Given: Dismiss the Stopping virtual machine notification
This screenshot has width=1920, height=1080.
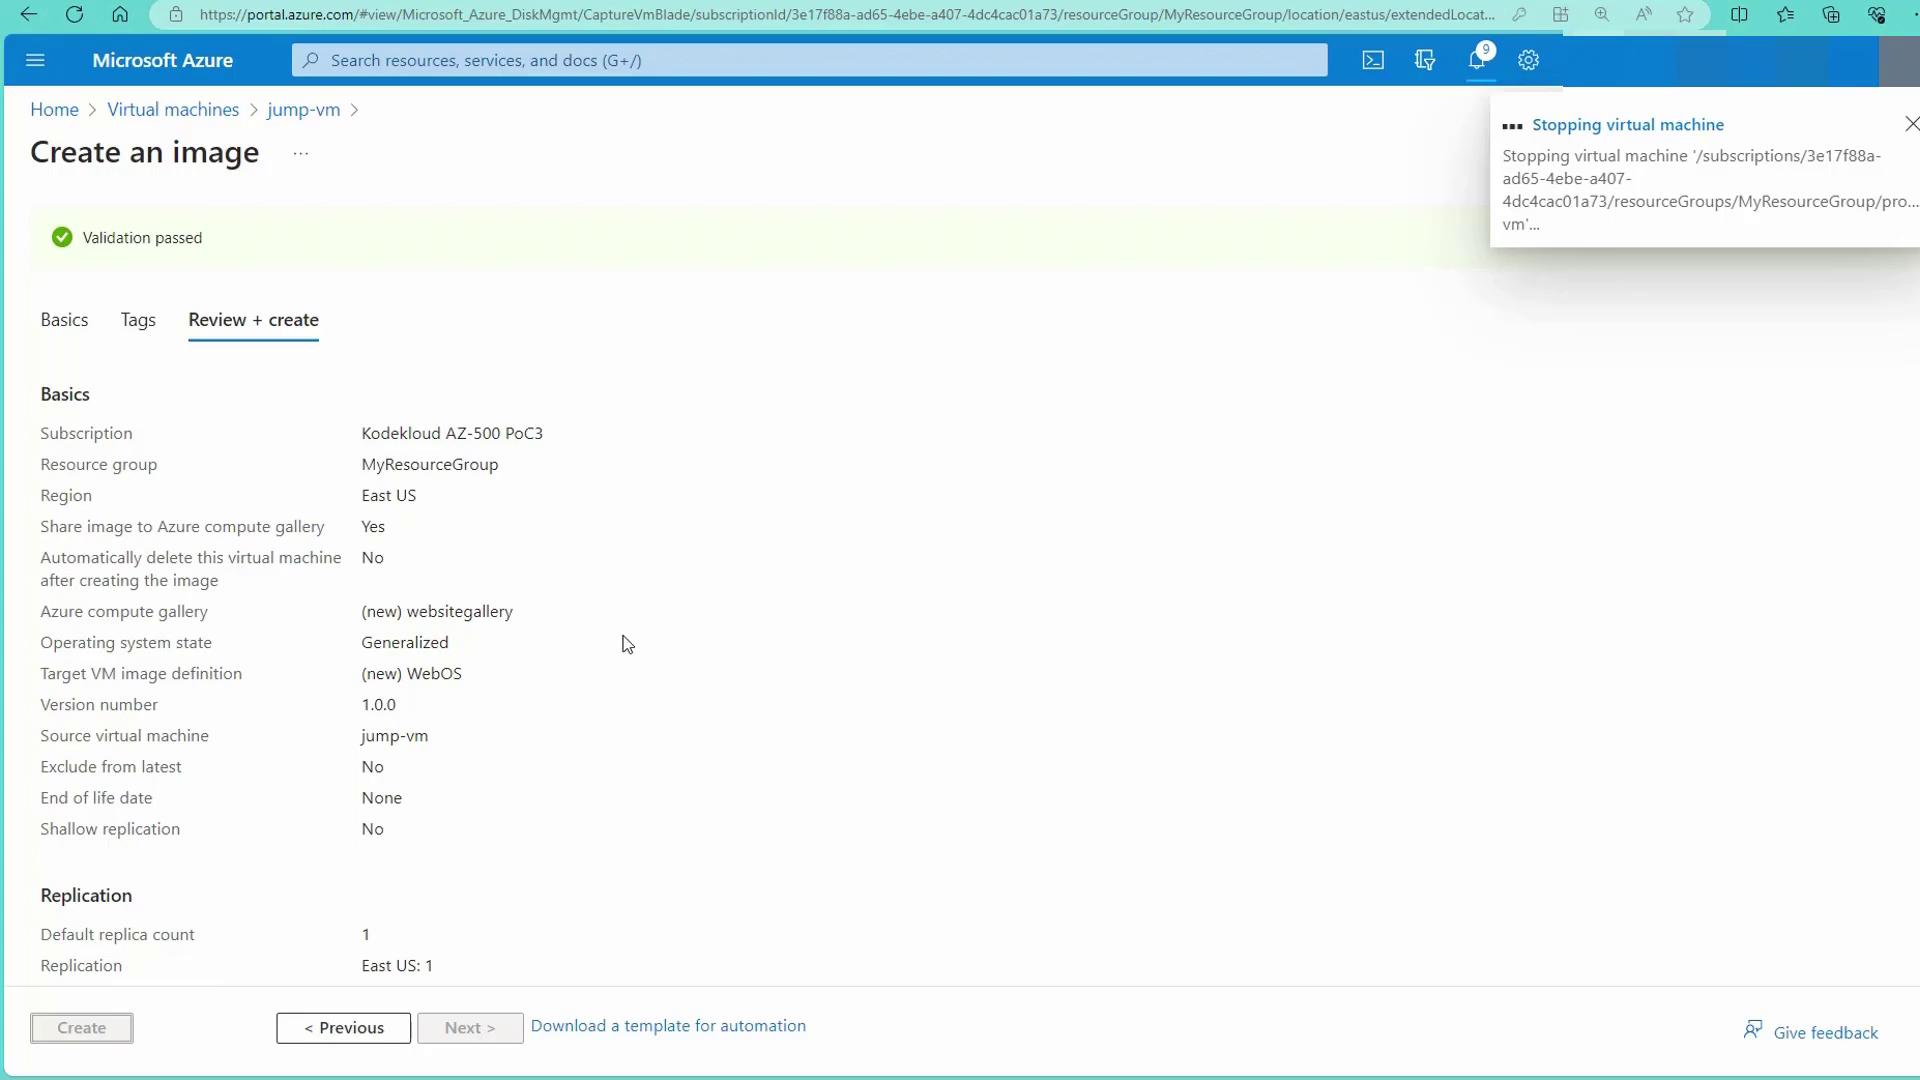Looking at the screenshot, I should tap(1911, 124).
